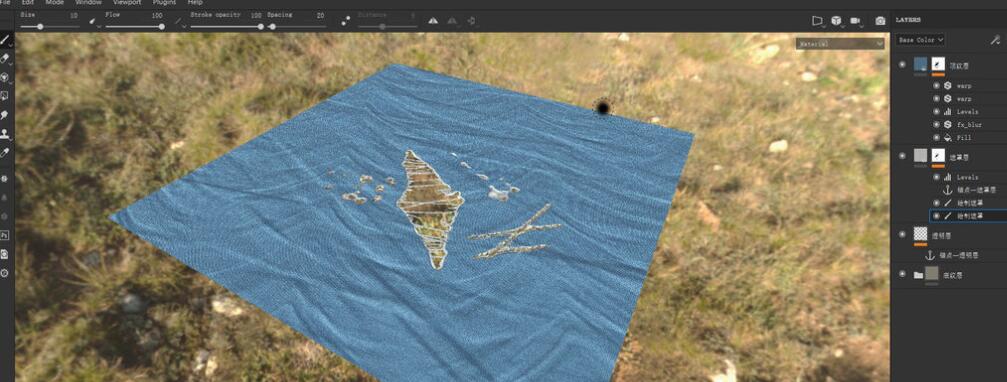Toggle visibility of the Fill effect
The width and height of the screenshot is (1007, 382).
click(x=936, y=137)
